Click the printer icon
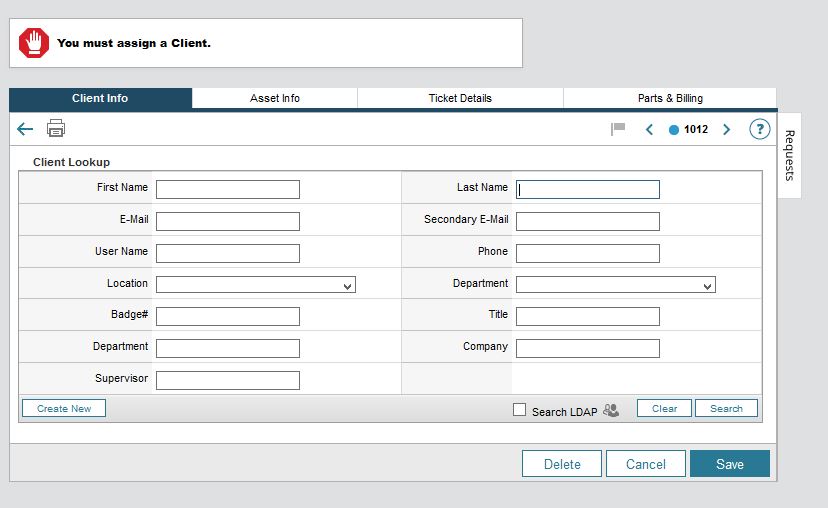 pos(56,128)
